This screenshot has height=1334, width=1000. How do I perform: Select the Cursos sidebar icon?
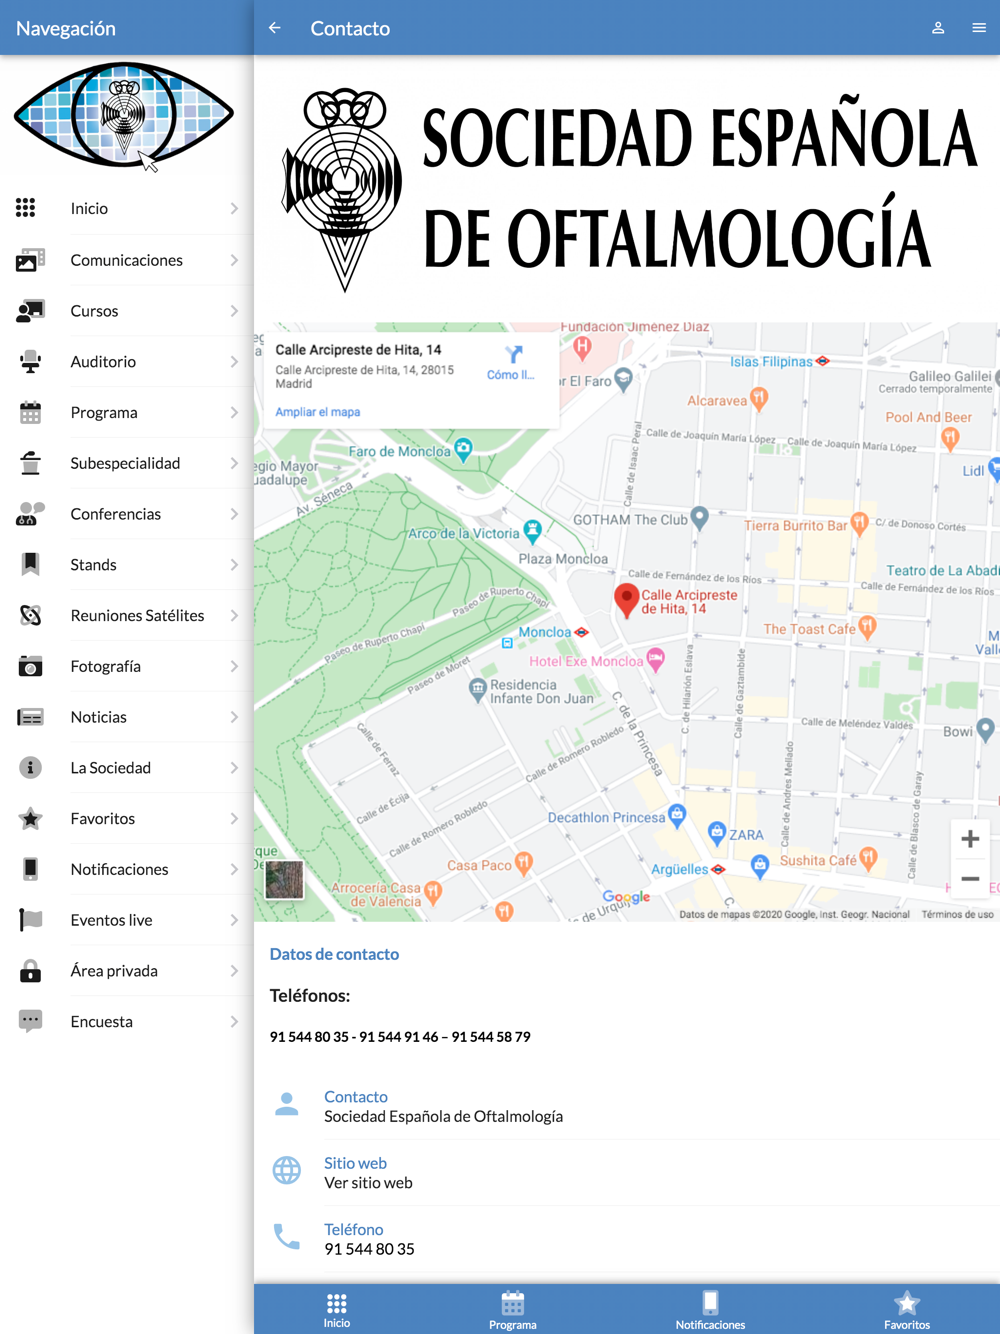[30, 311]
